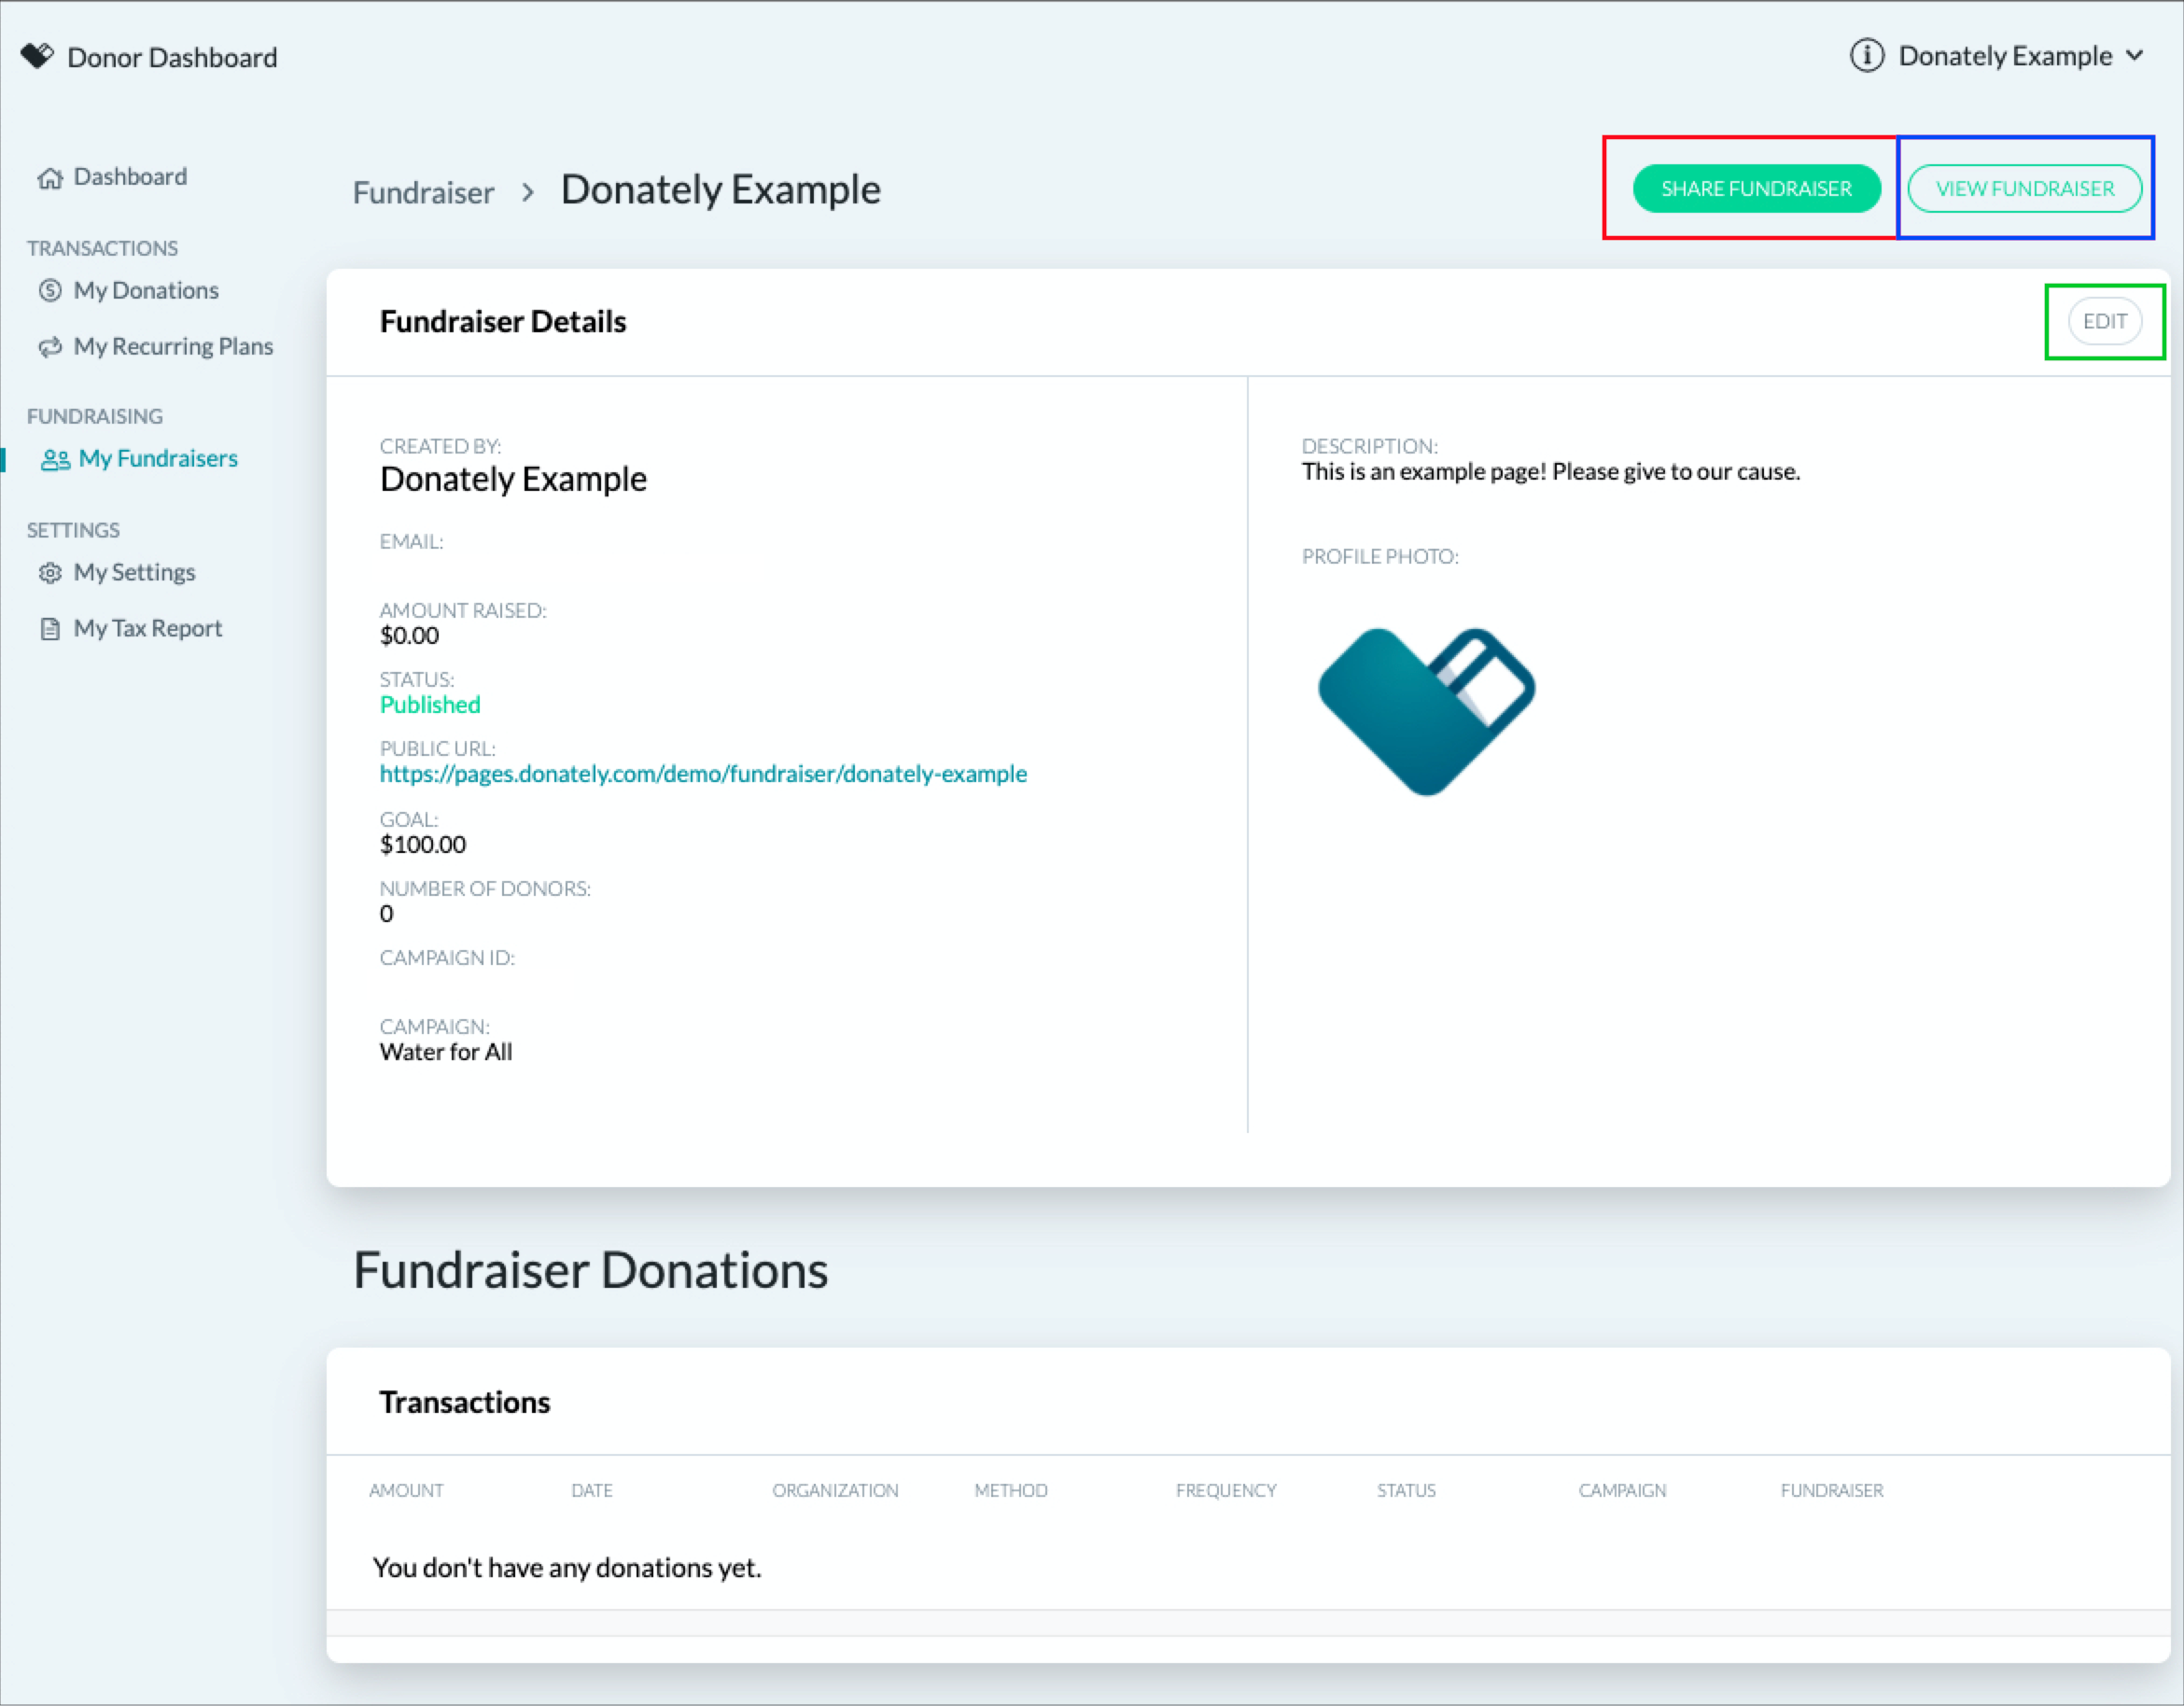Click the FREQUENCY column header
The width and height of the screenshot is (2184, 1706).
1226,1490
